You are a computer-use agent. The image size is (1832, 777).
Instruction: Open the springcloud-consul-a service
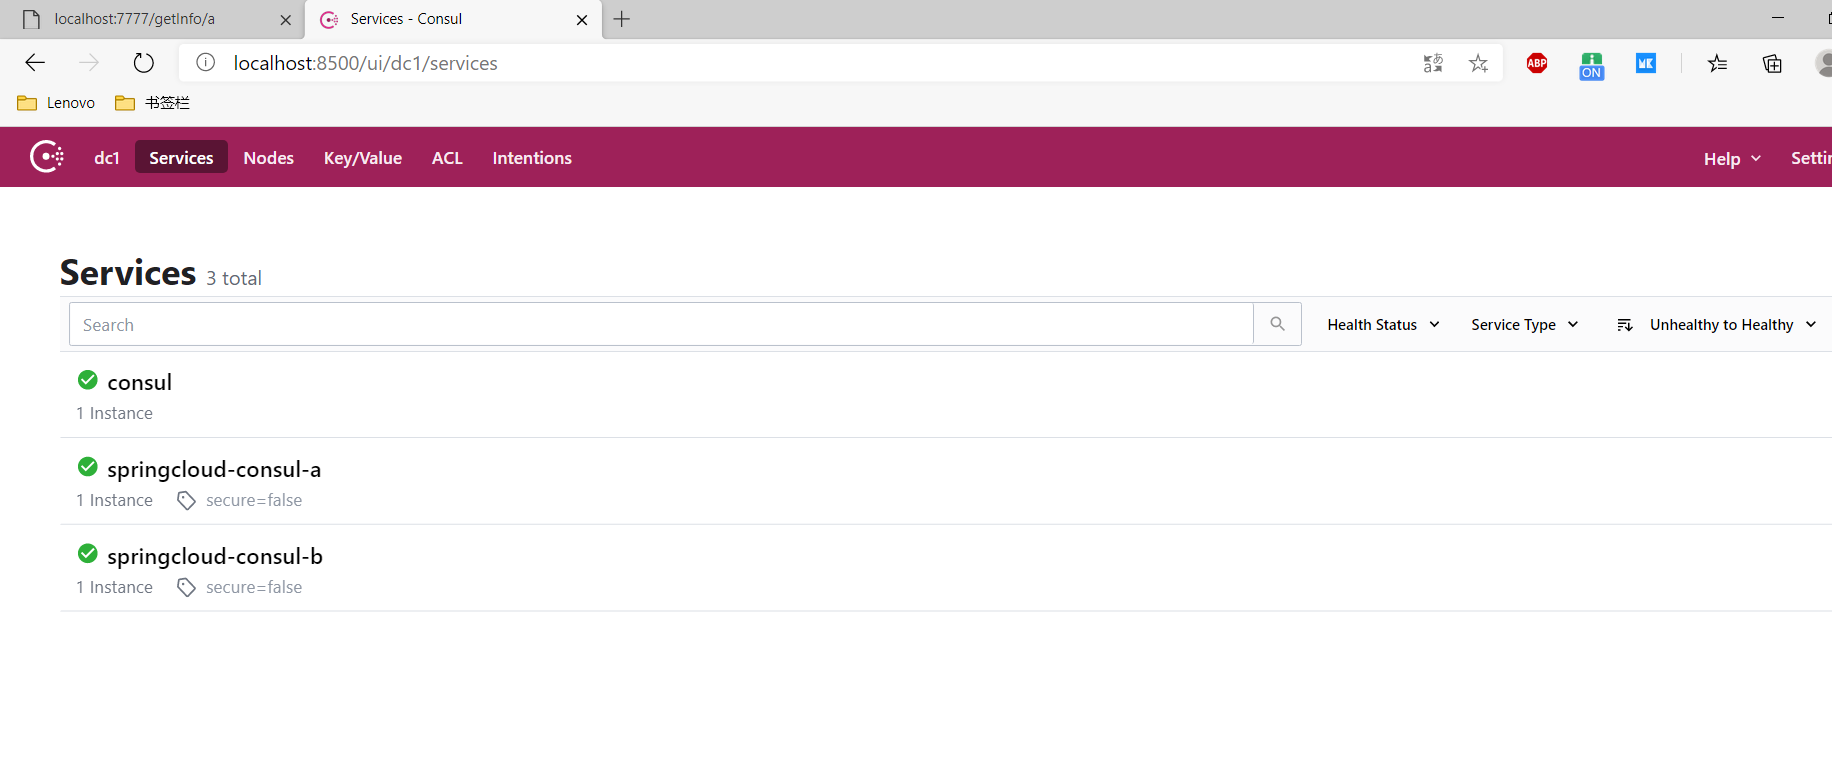[214, 469]
